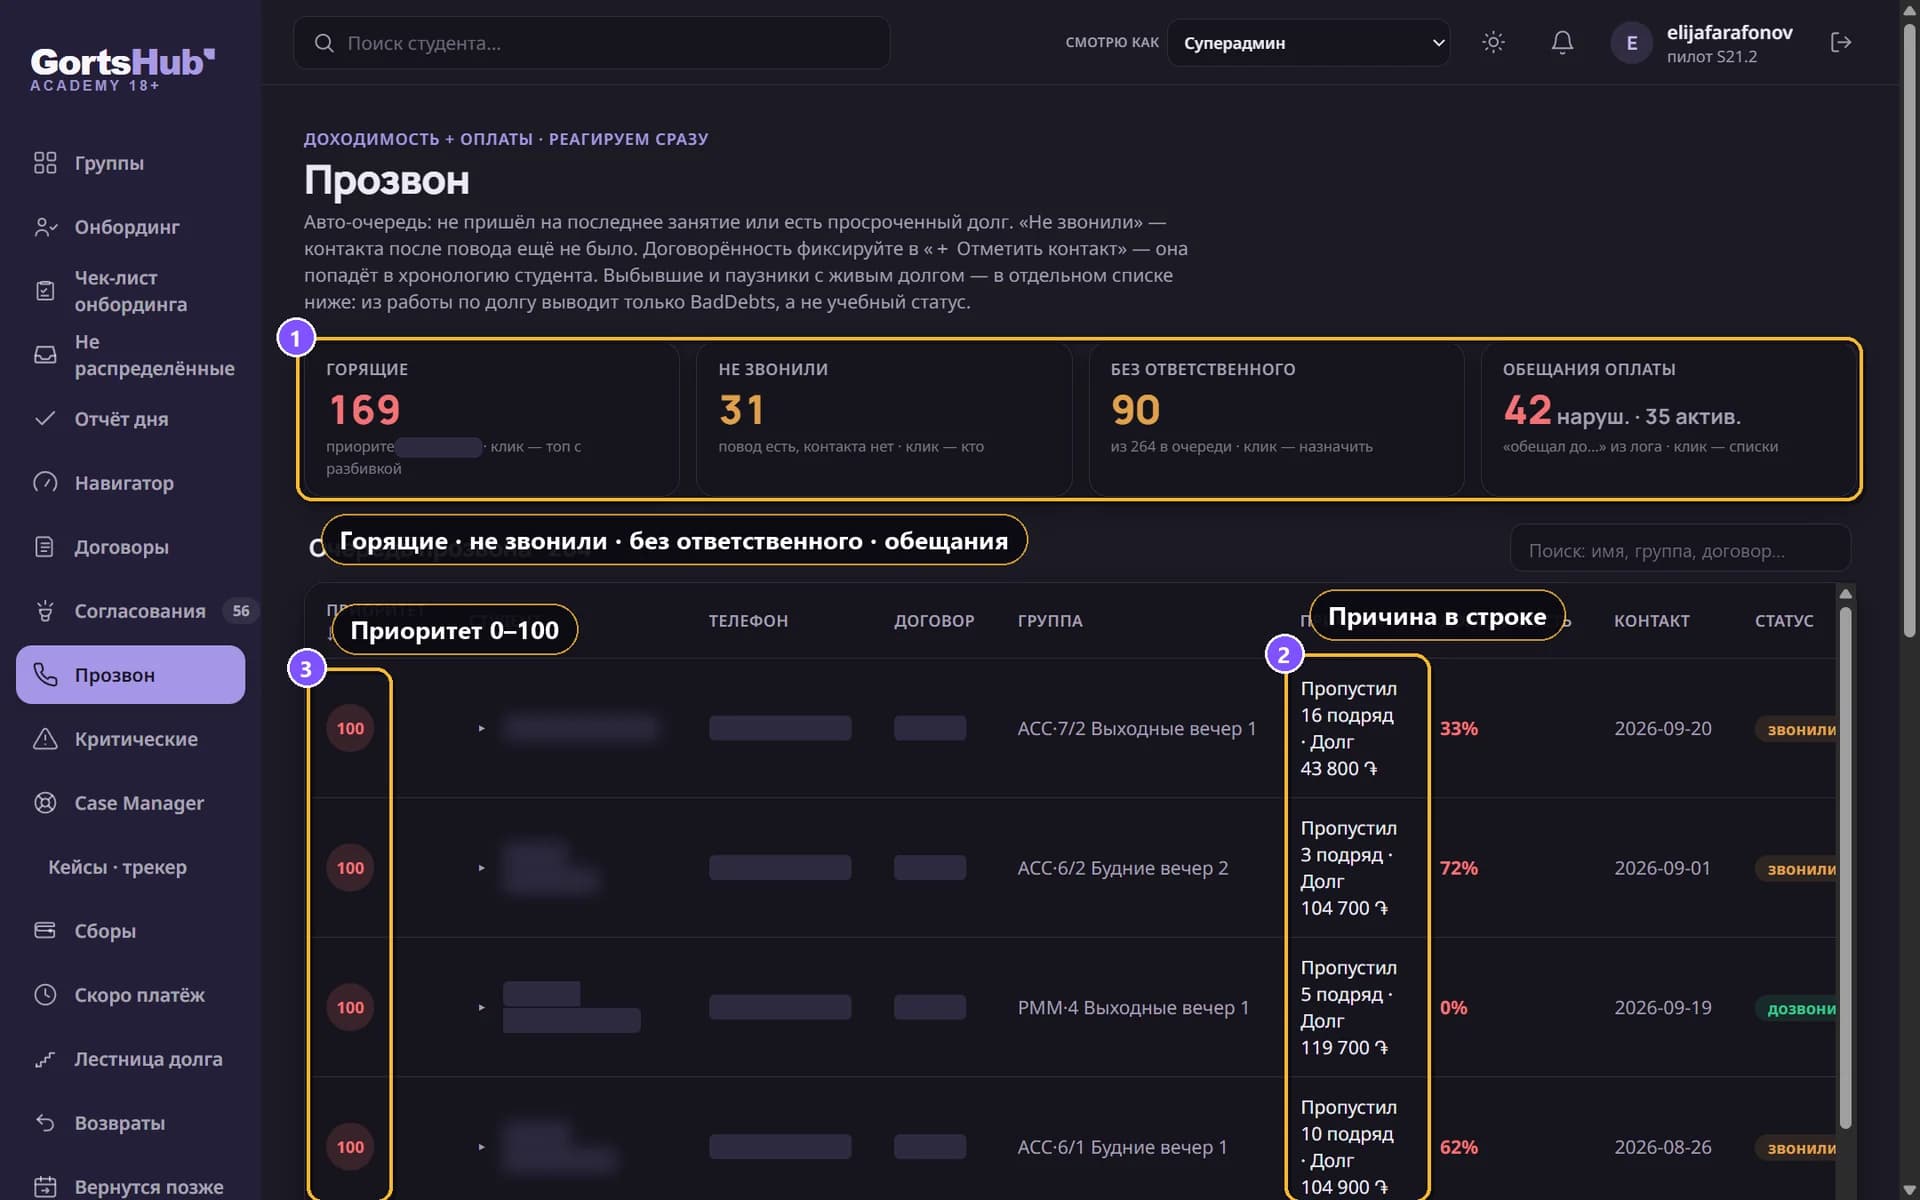Image resolution: width=1920 pixels, height=1200 pixels.
Task: Click the Лестница долга stairs icon
Action: [x=45, y=1058]
